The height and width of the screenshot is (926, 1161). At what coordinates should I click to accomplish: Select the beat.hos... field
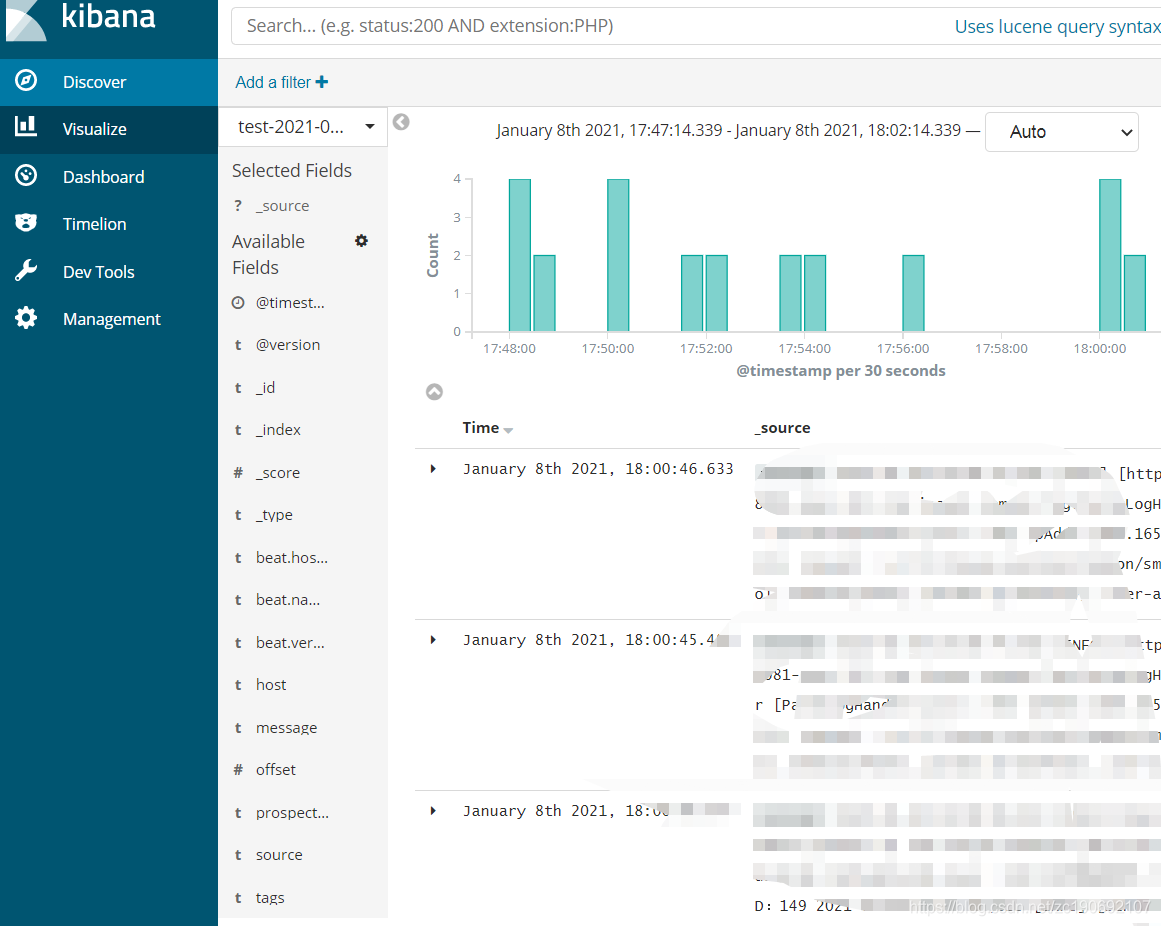[x=292, y=558]
